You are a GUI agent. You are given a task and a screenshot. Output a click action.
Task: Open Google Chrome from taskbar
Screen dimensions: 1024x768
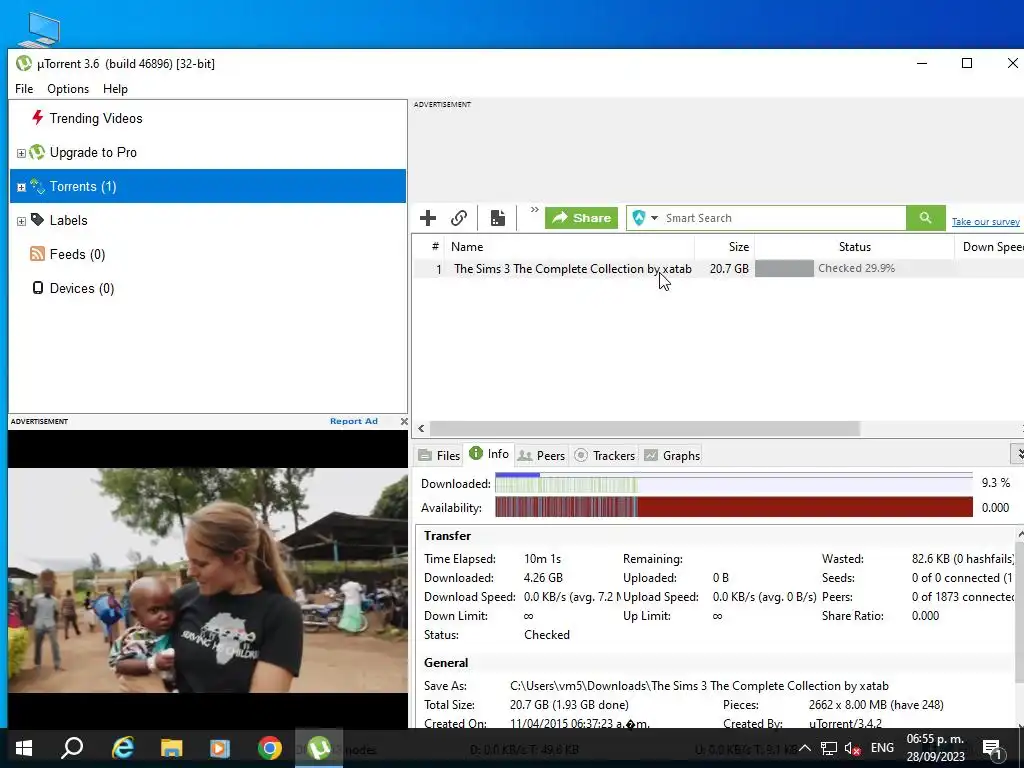click(270, 748)
